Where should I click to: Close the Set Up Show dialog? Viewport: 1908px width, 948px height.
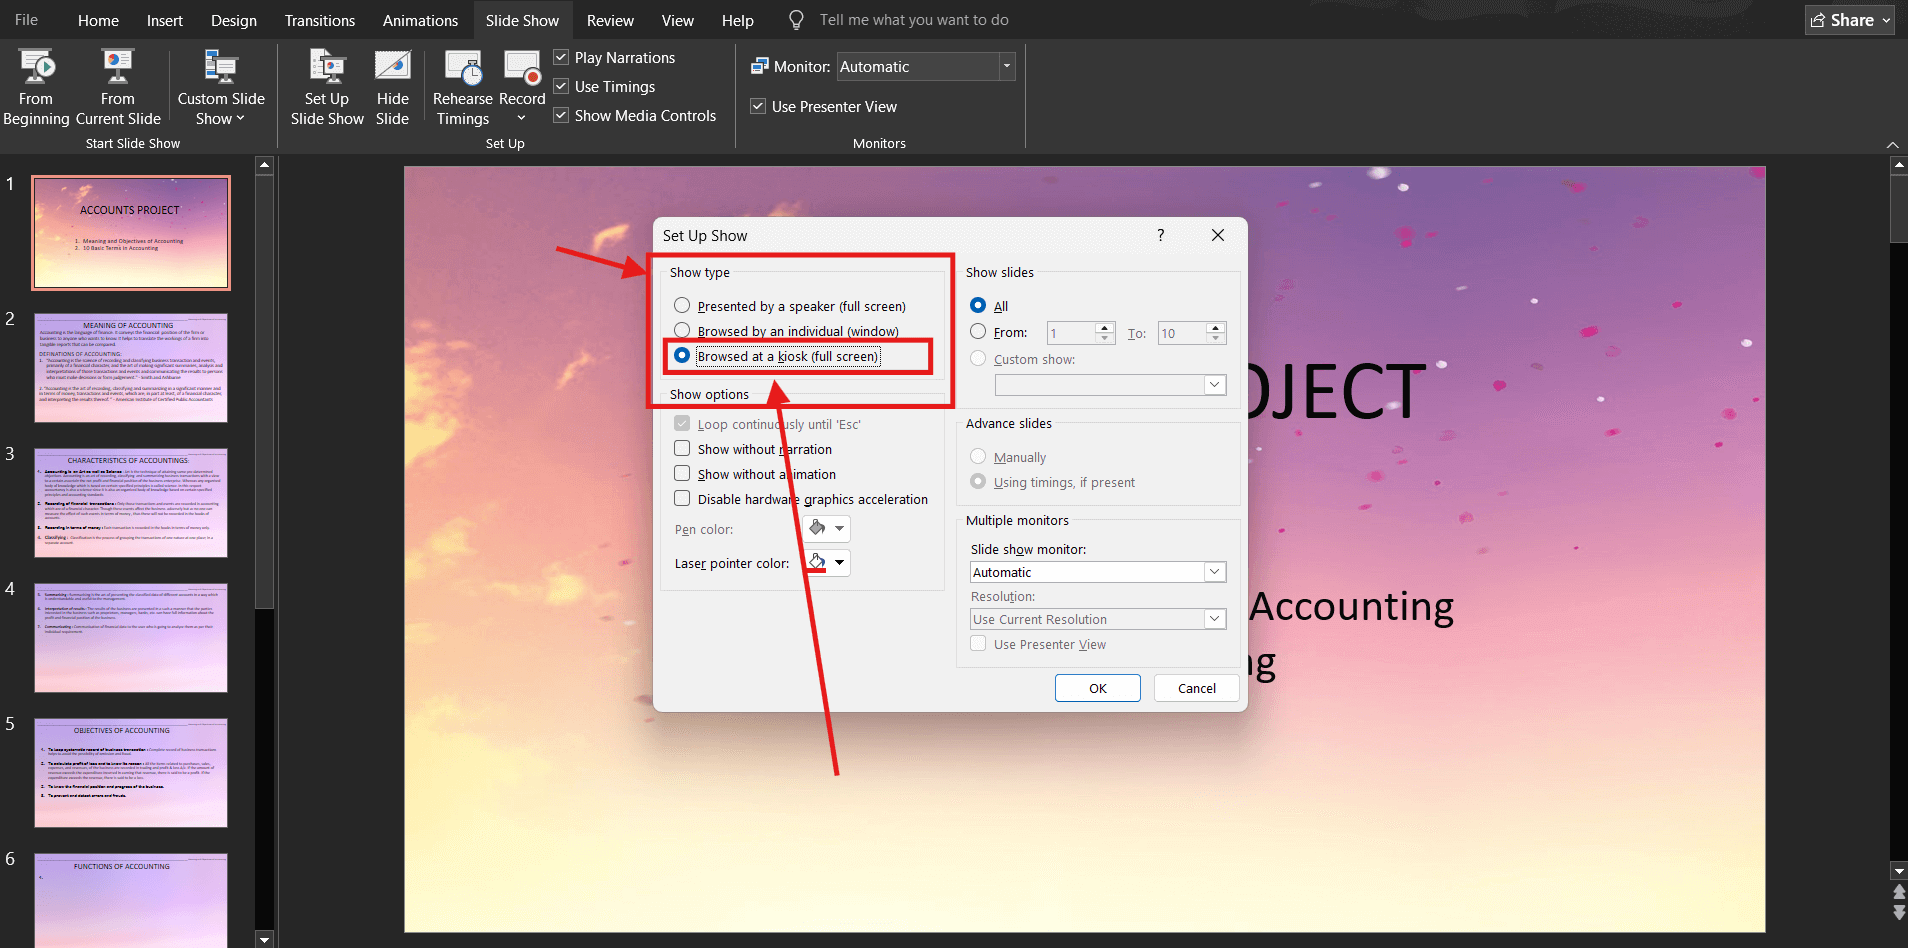click(1217, 235)
